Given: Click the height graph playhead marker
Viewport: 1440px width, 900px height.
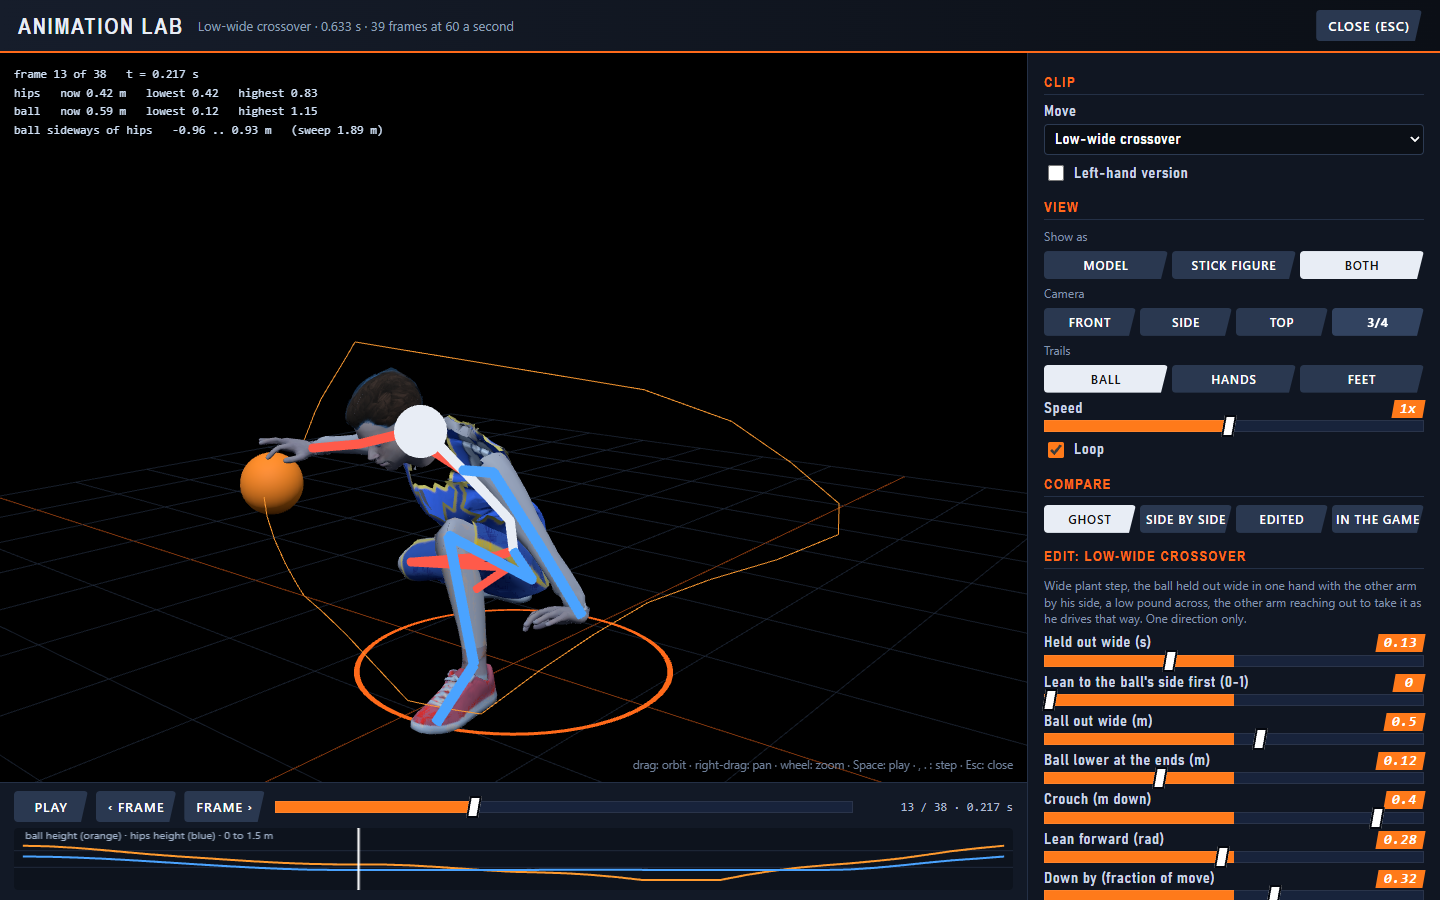Looking at the screenshot, I should coord(358,858).
